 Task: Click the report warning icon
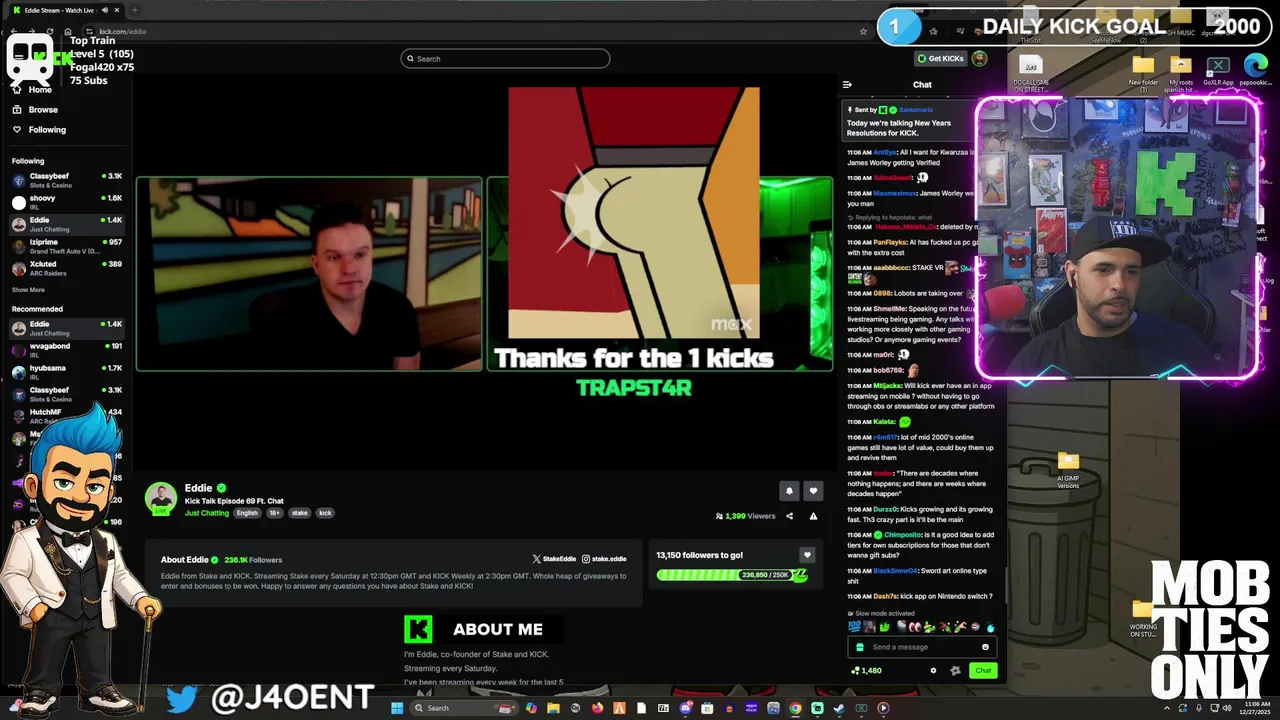pyautogui.click(x=813, y=516)
